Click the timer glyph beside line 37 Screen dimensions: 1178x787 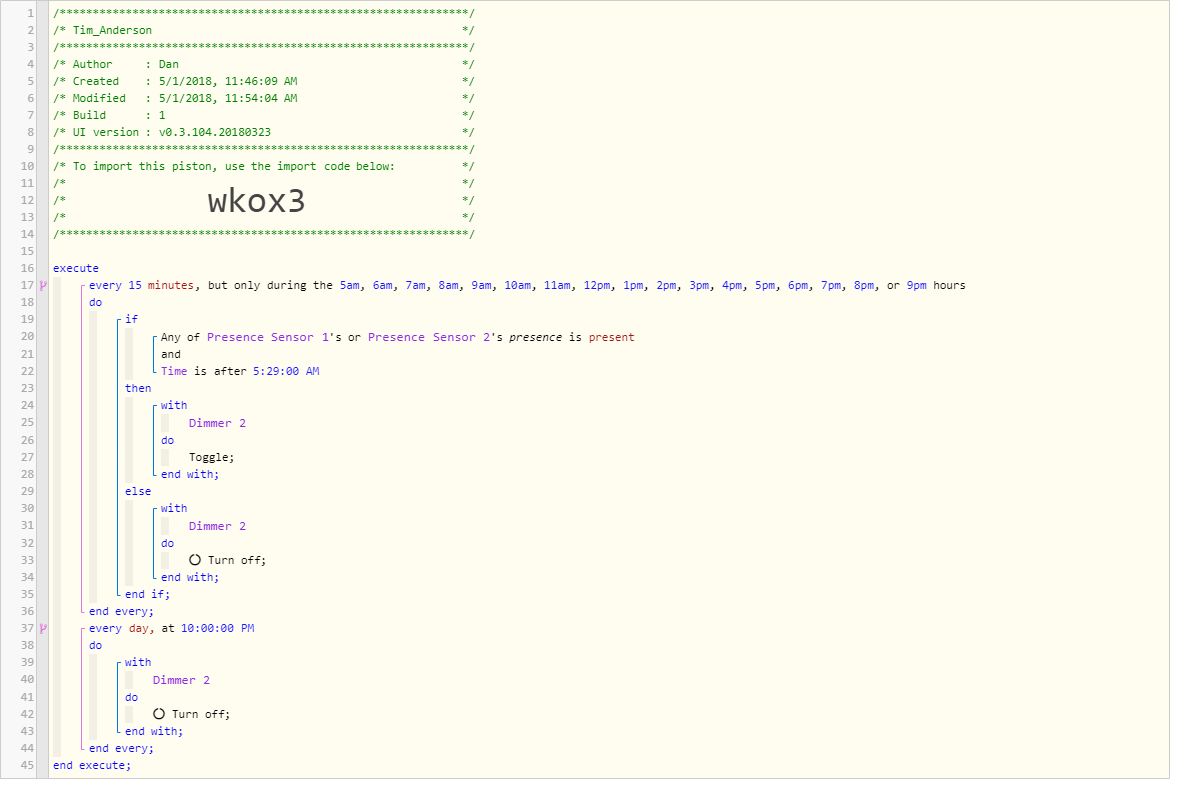42,629
